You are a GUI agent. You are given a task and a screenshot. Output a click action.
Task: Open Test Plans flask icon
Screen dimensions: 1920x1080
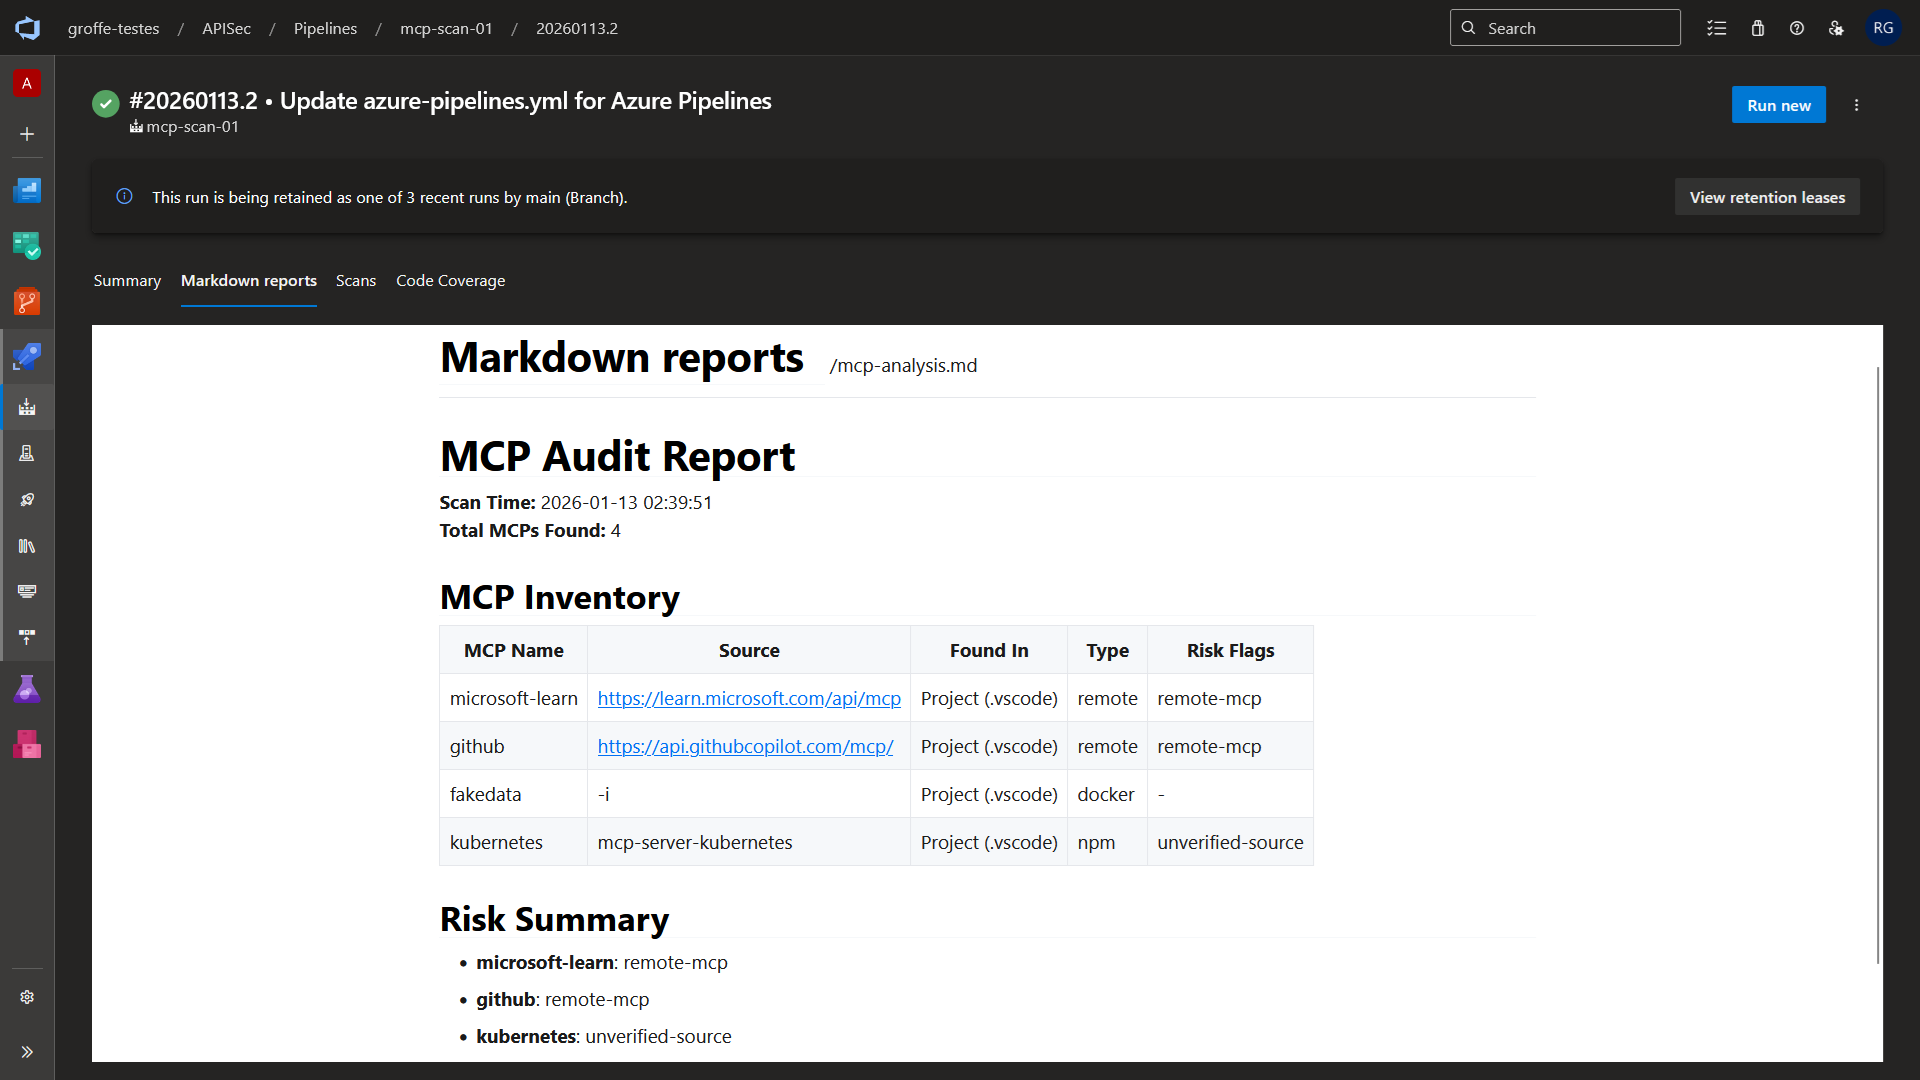27,689
